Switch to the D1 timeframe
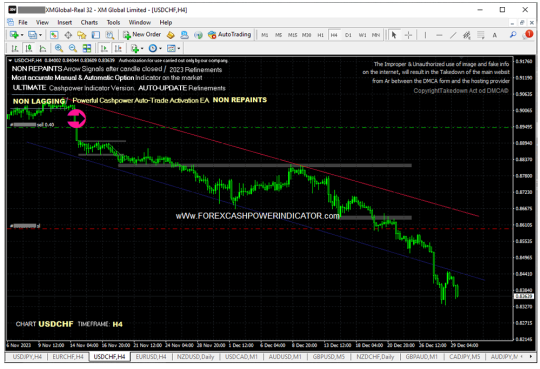540x369 pixels. coord(348,35)
